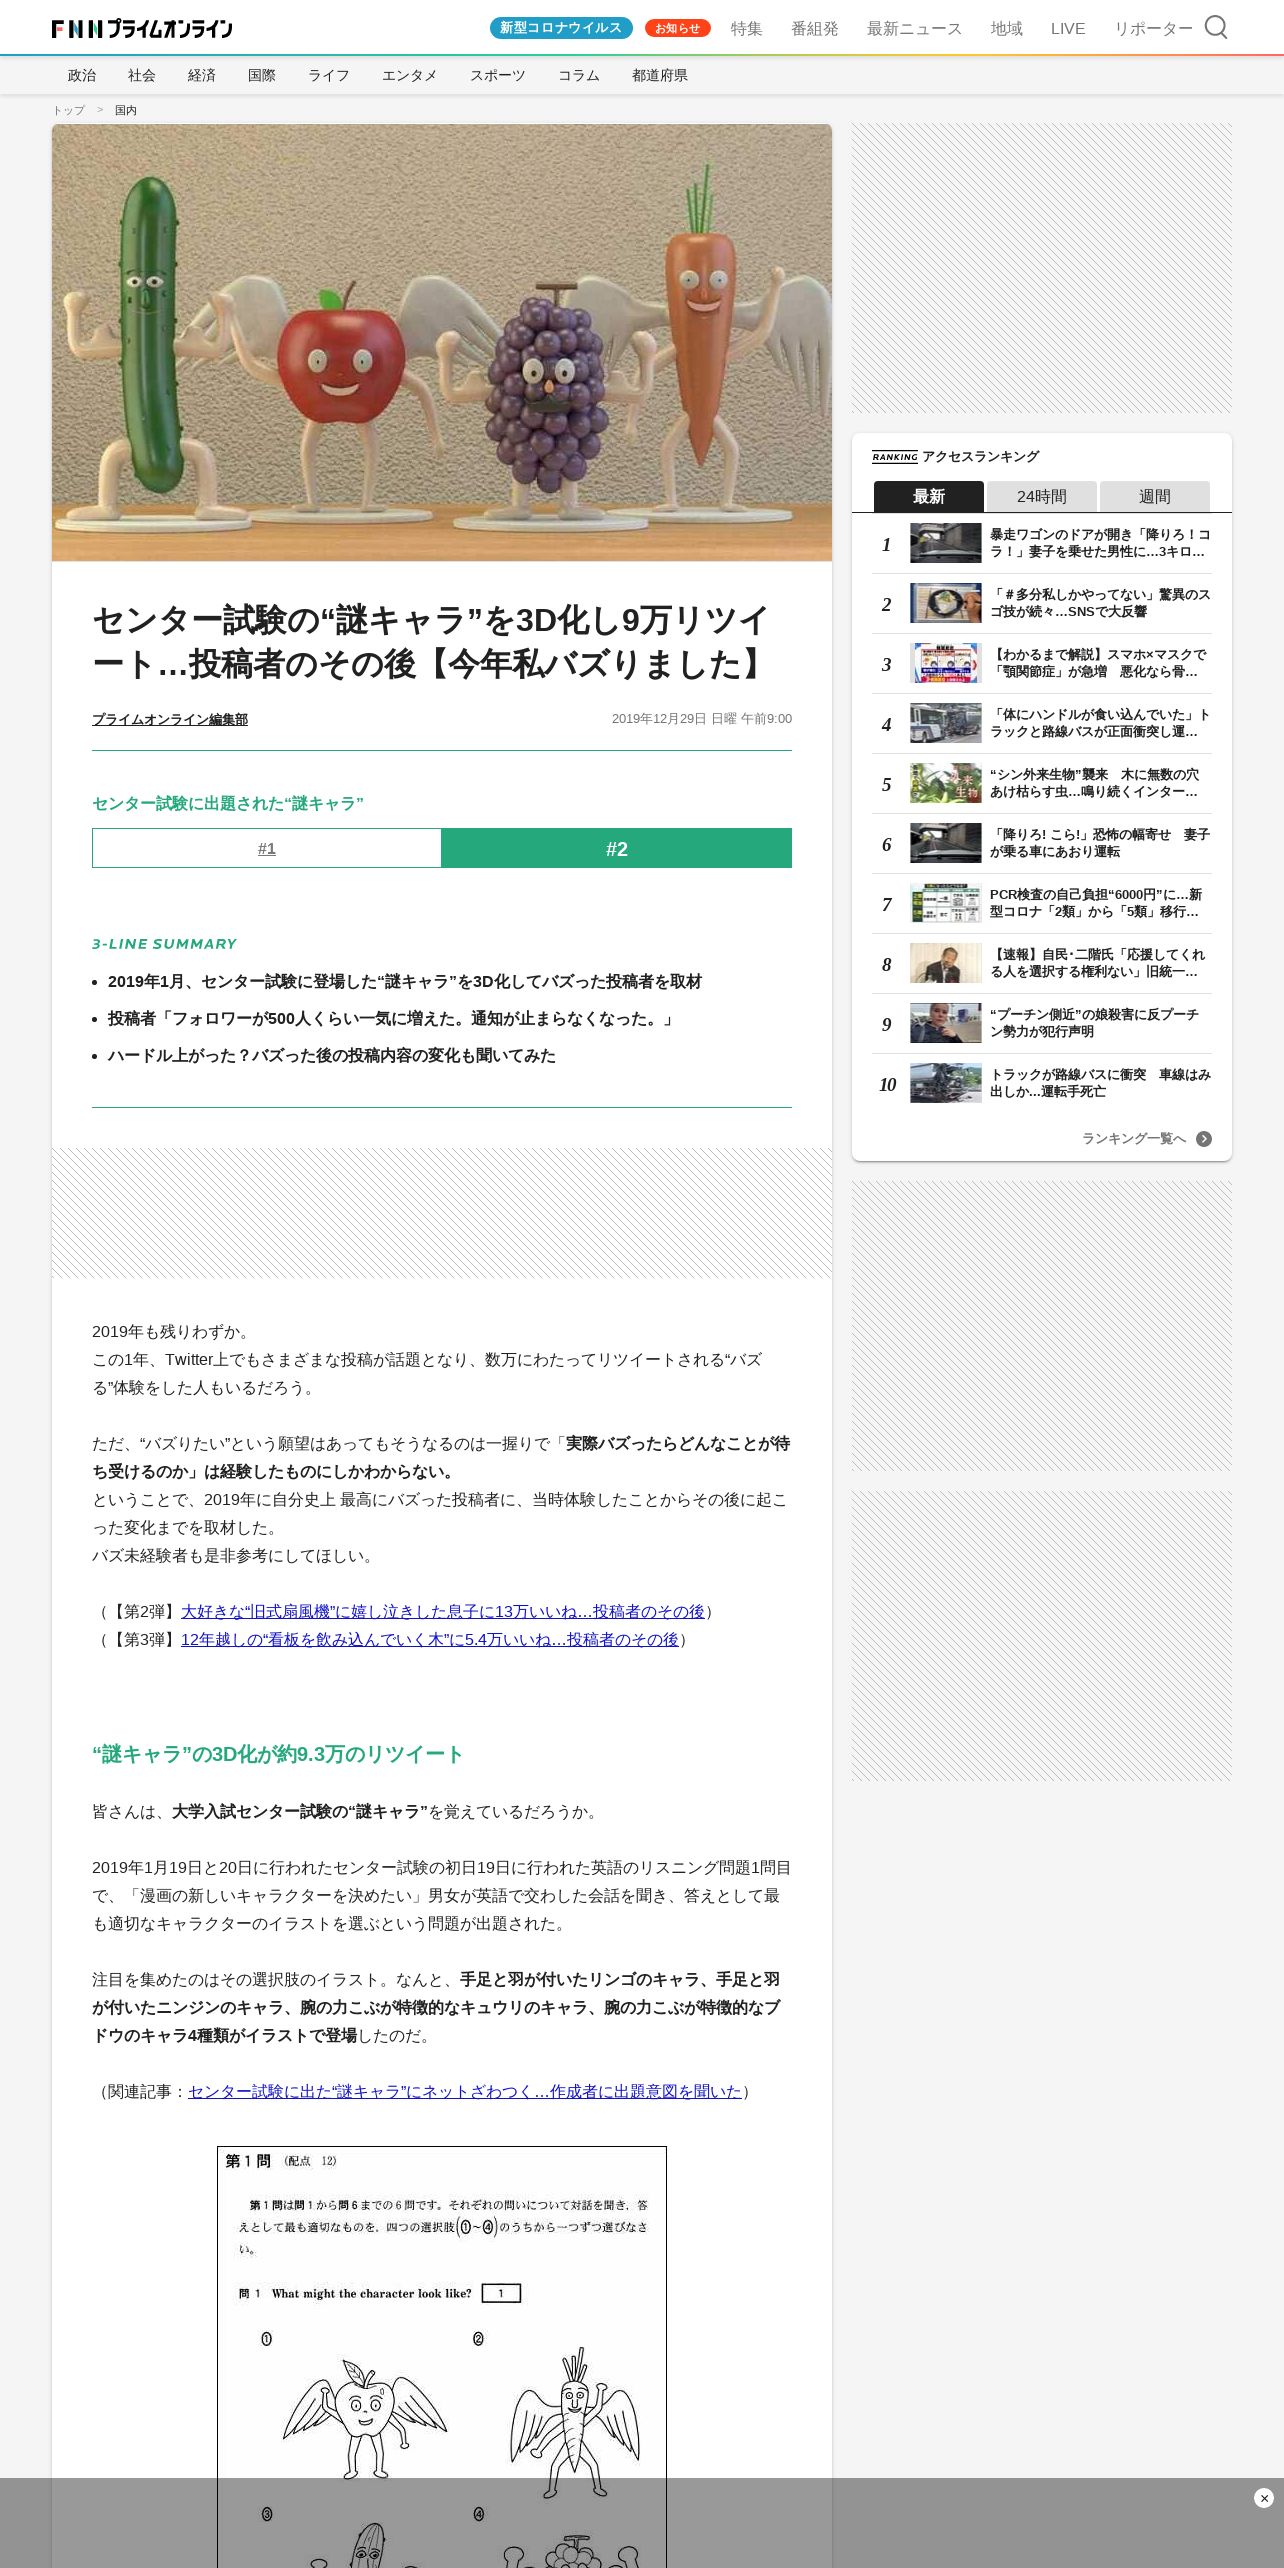Select the コラム category
Image resolution: width=1284 pixels, height=2568 pixels.
click(579, 75)
